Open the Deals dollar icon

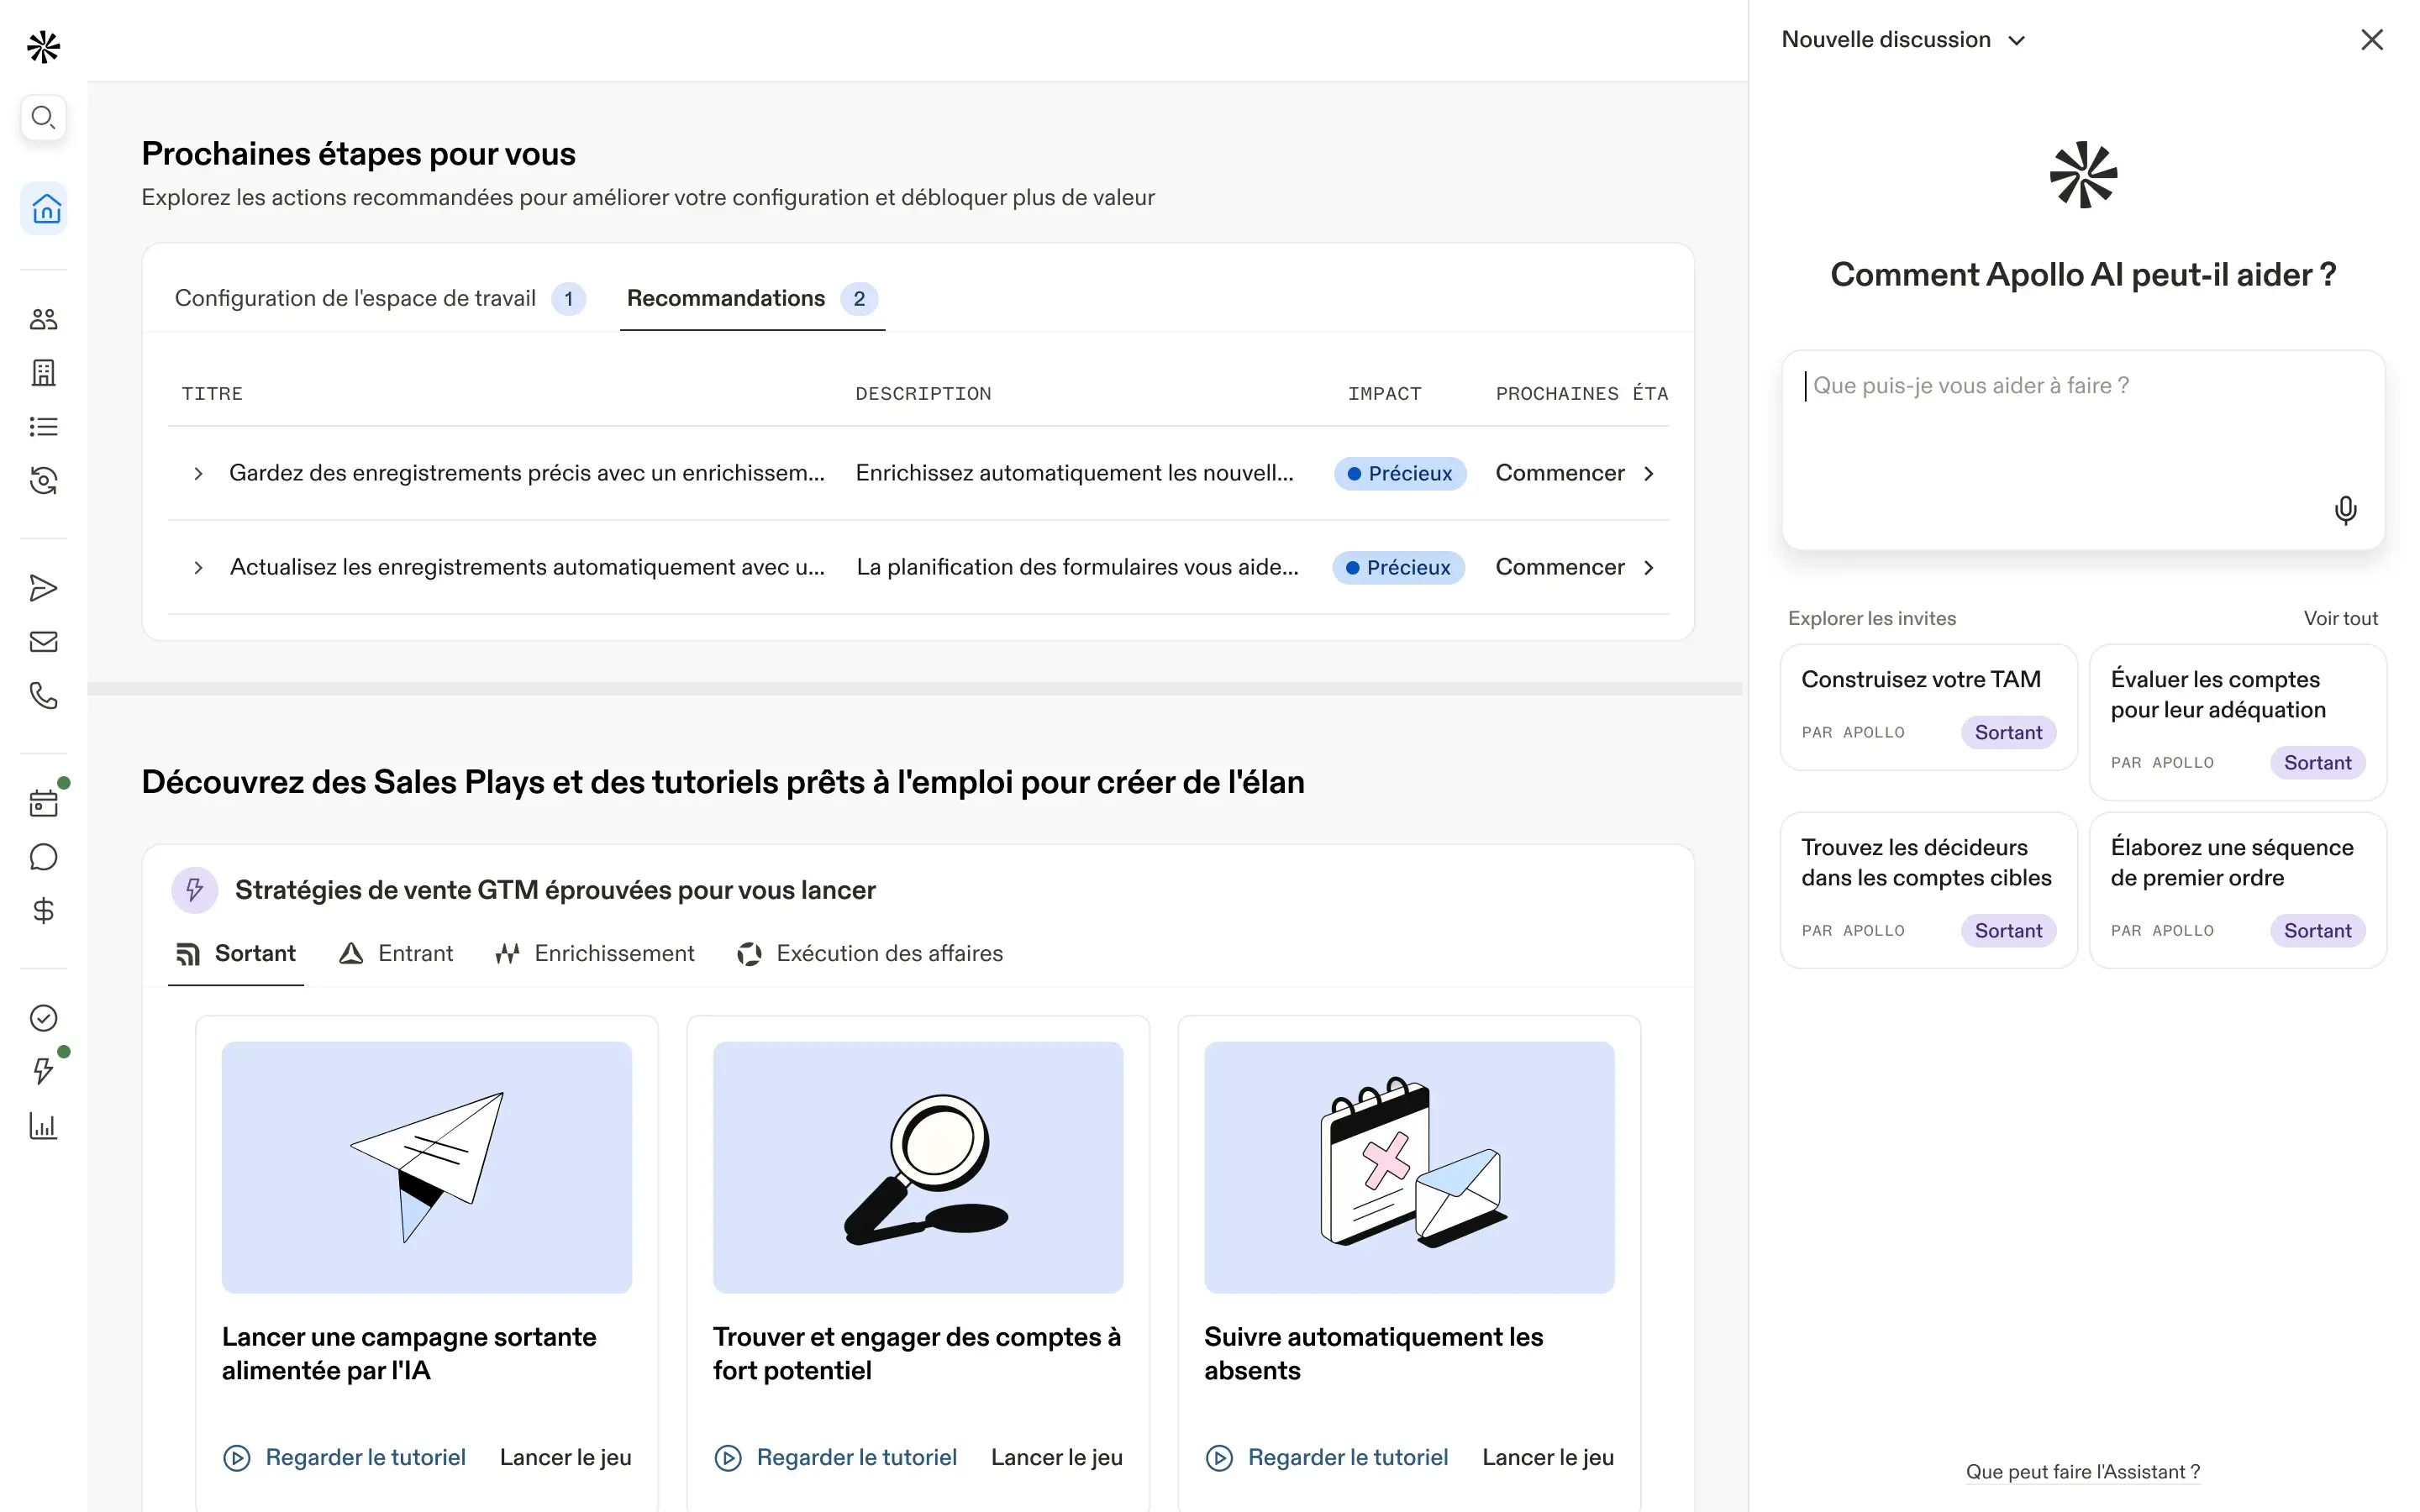click(43, 910)
